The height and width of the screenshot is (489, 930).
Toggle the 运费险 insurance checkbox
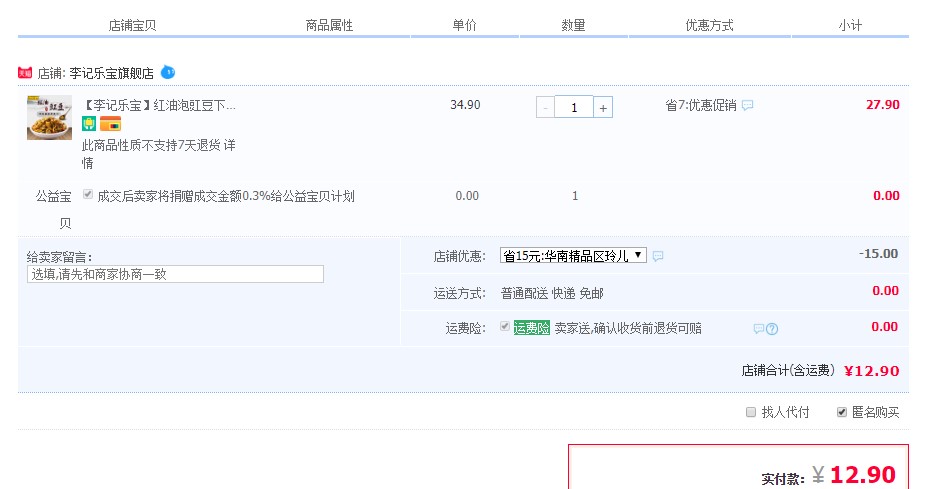point(505,326)
